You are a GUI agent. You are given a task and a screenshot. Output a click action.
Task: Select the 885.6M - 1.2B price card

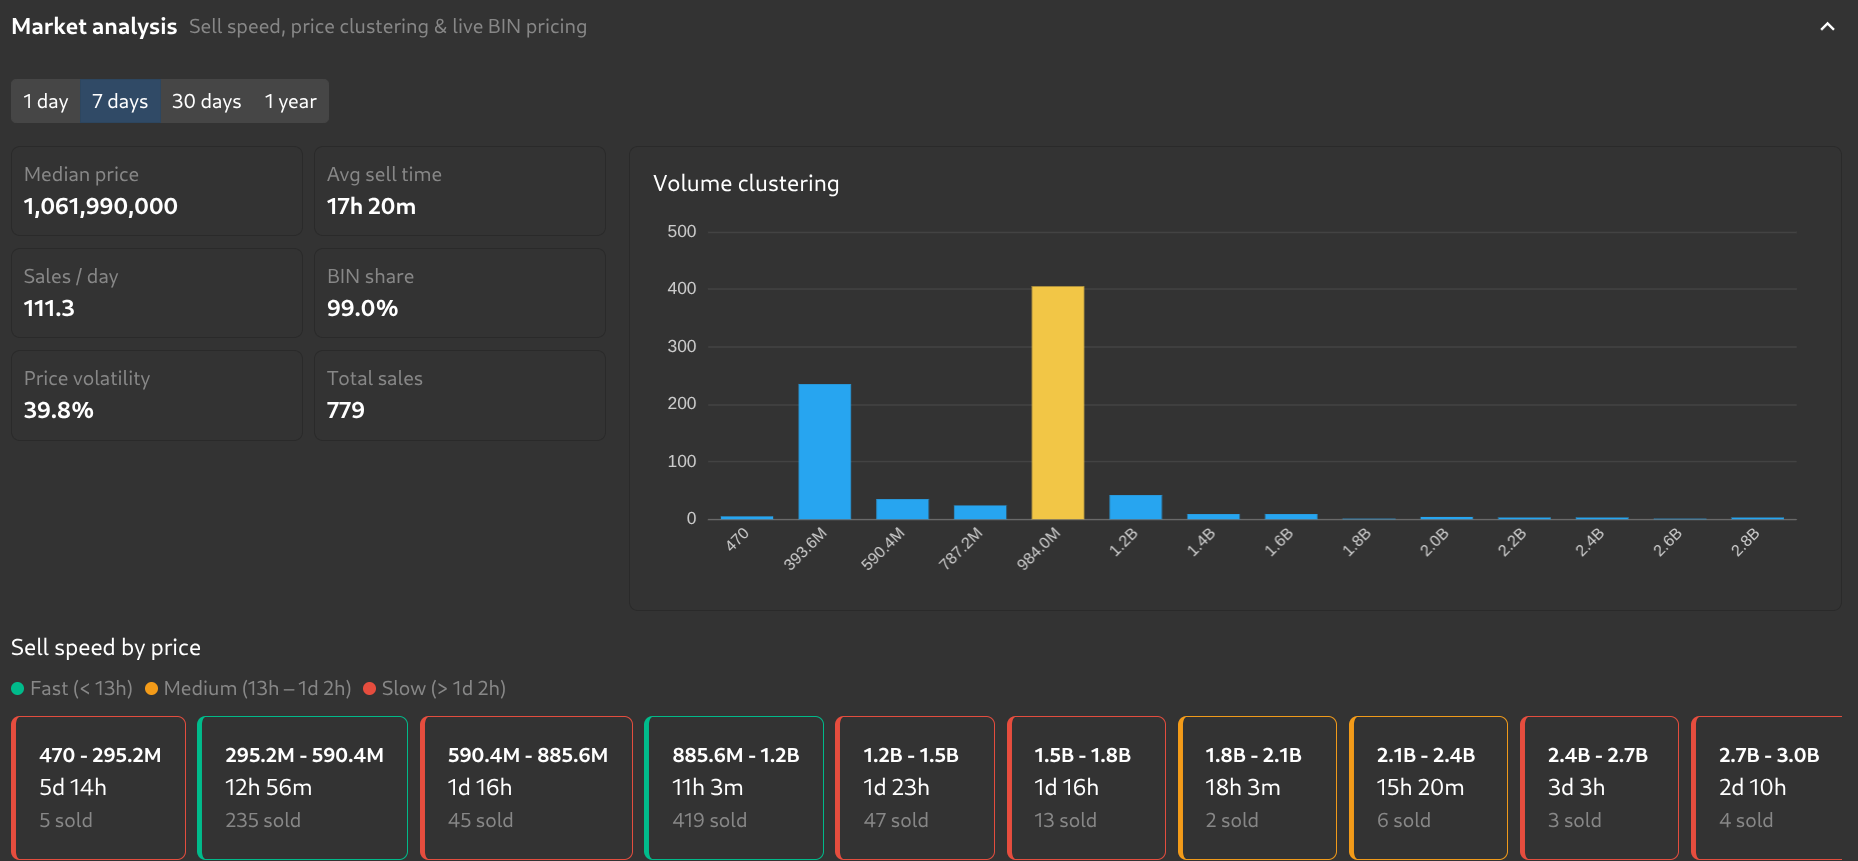pos(734,788)
